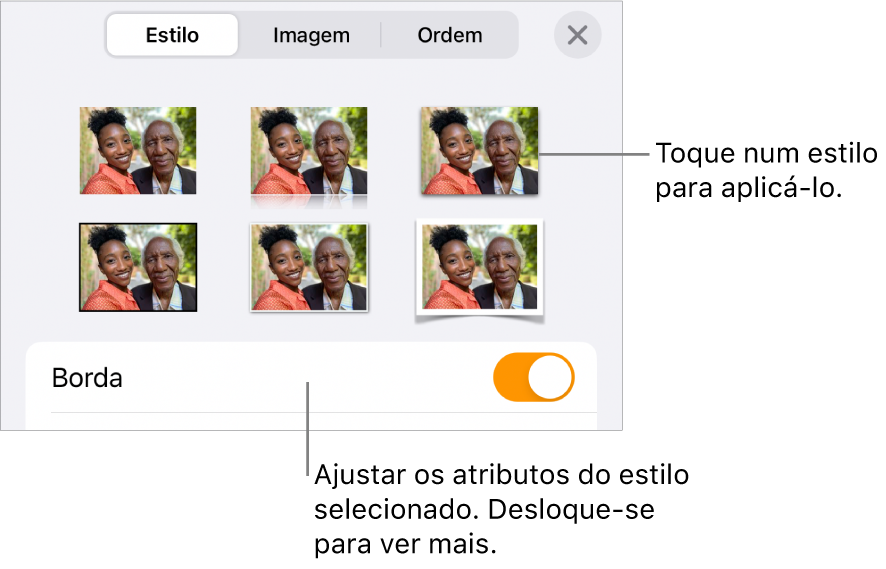Apply the thin black border style
The height and width of the screenshot is (569, 886).
[x=138, y=267]
